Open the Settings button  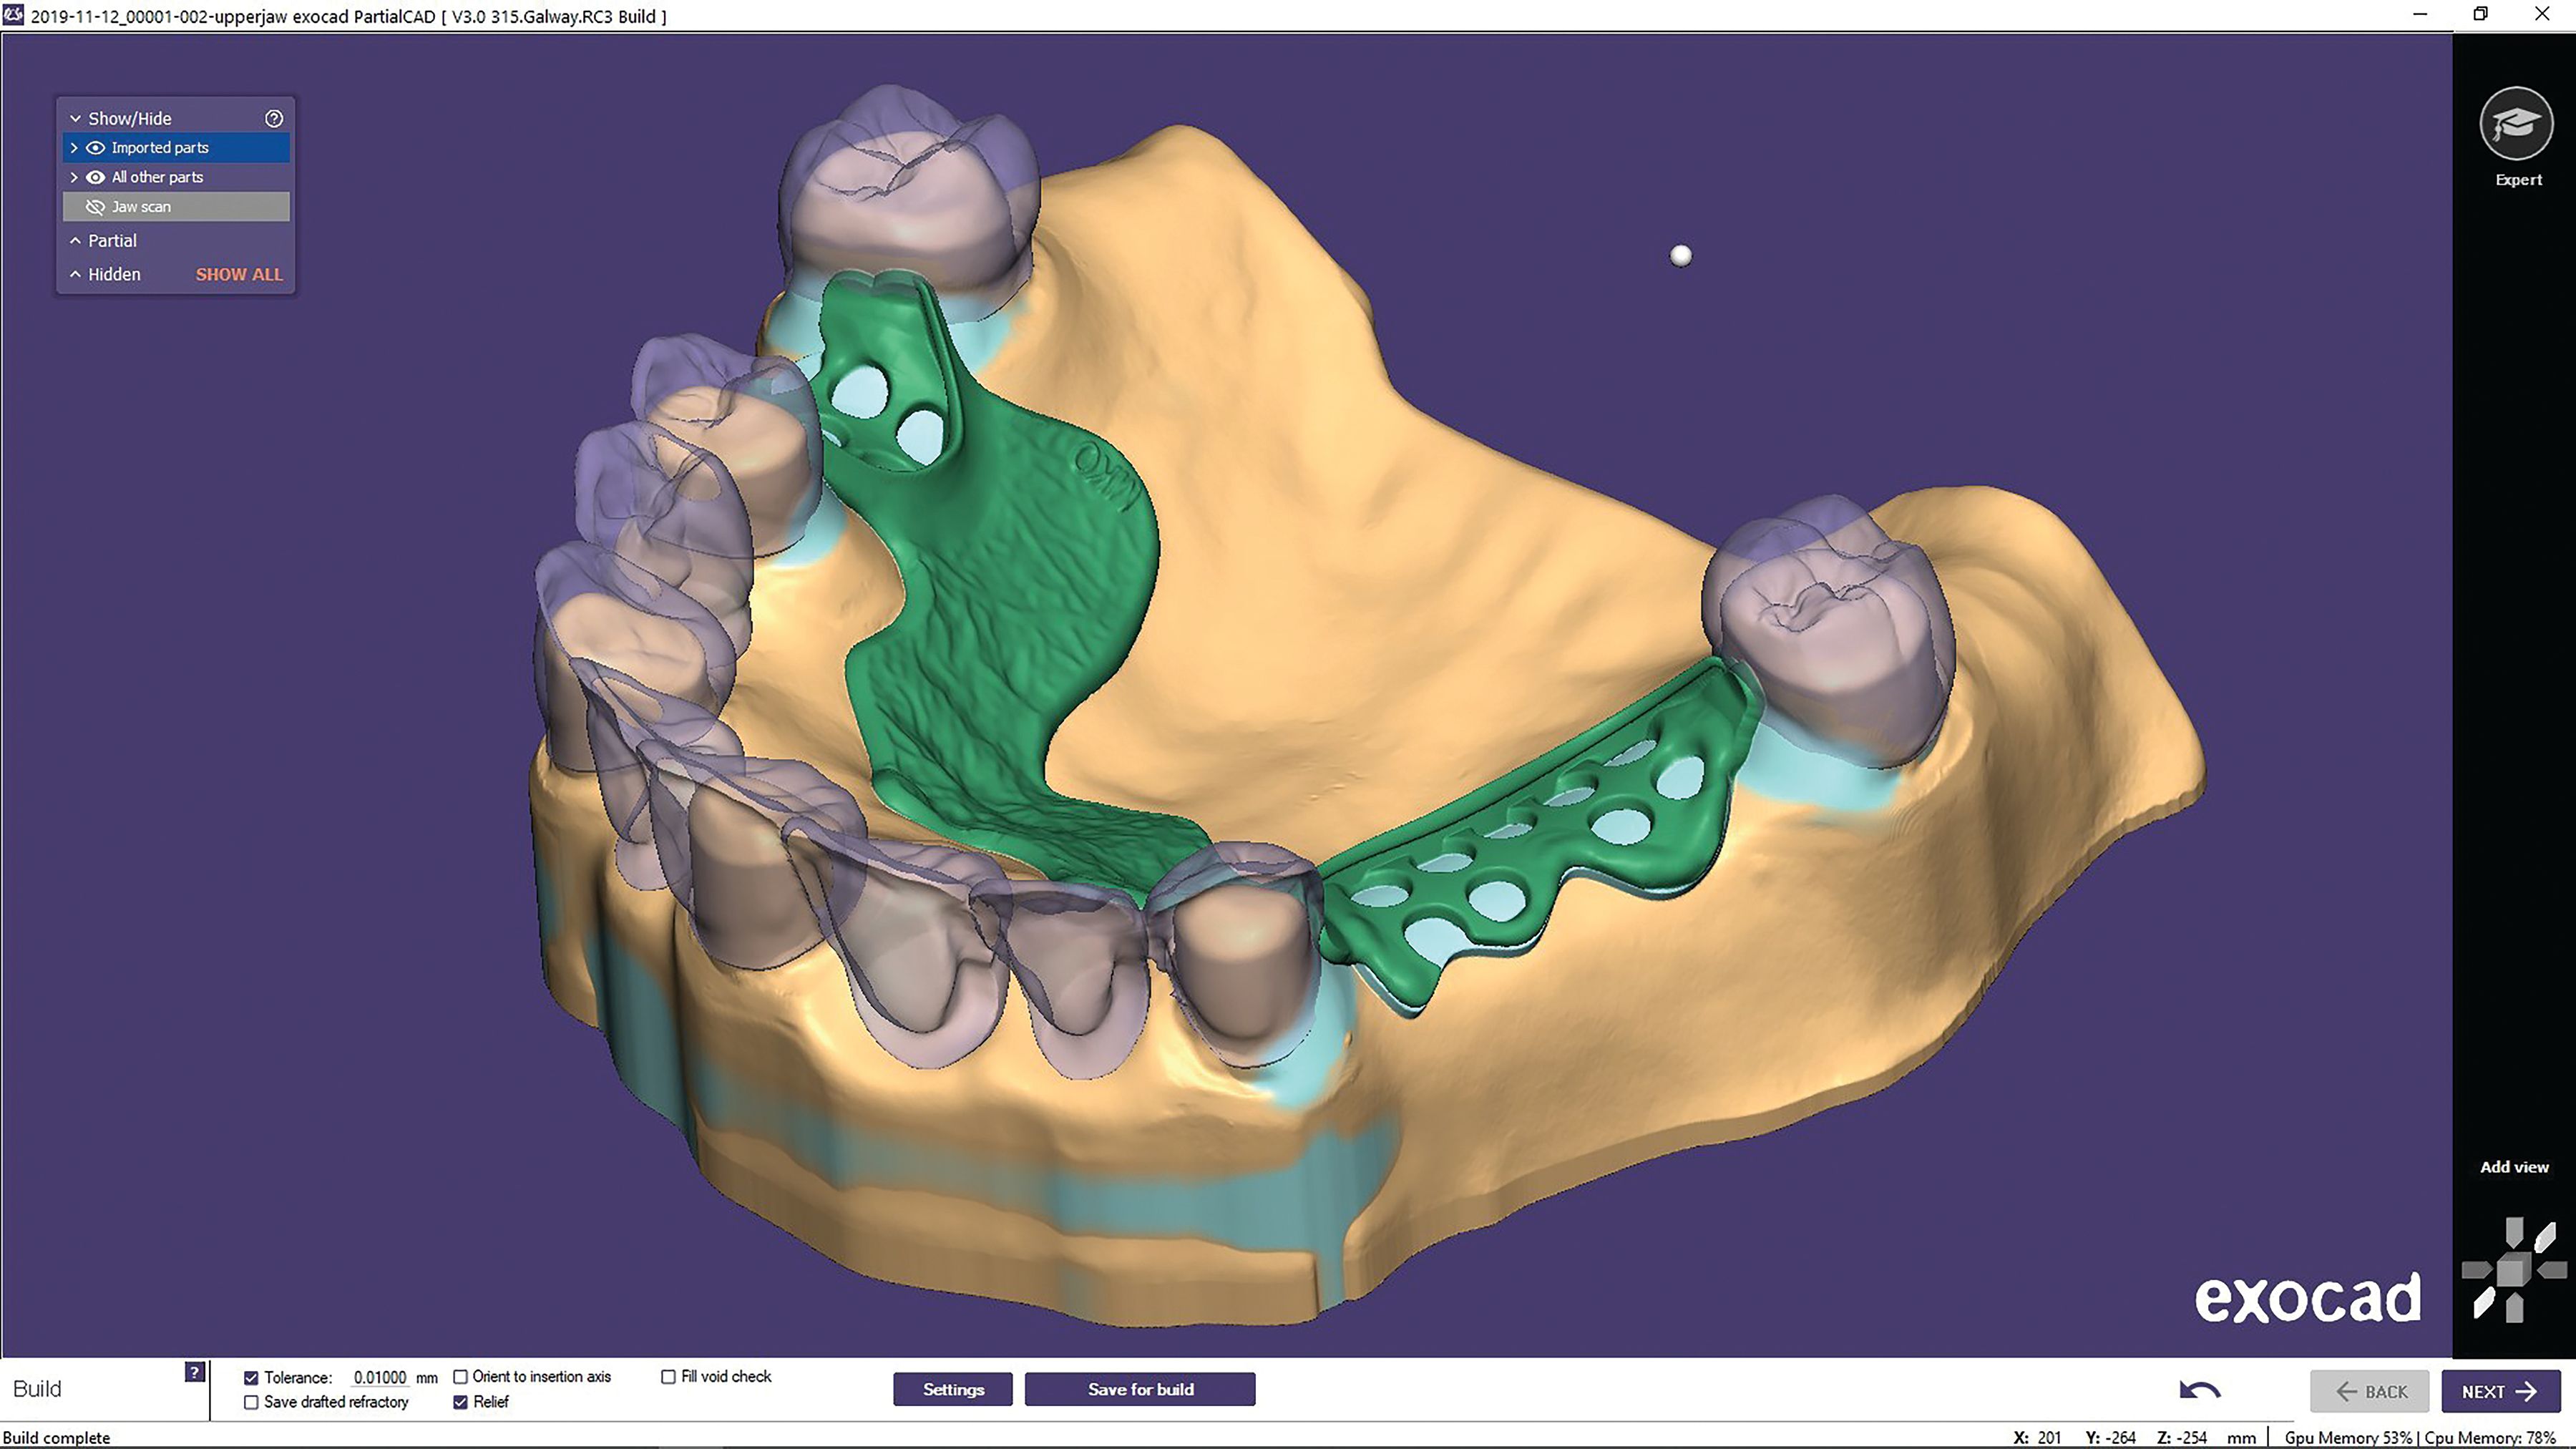[953, 1389]
